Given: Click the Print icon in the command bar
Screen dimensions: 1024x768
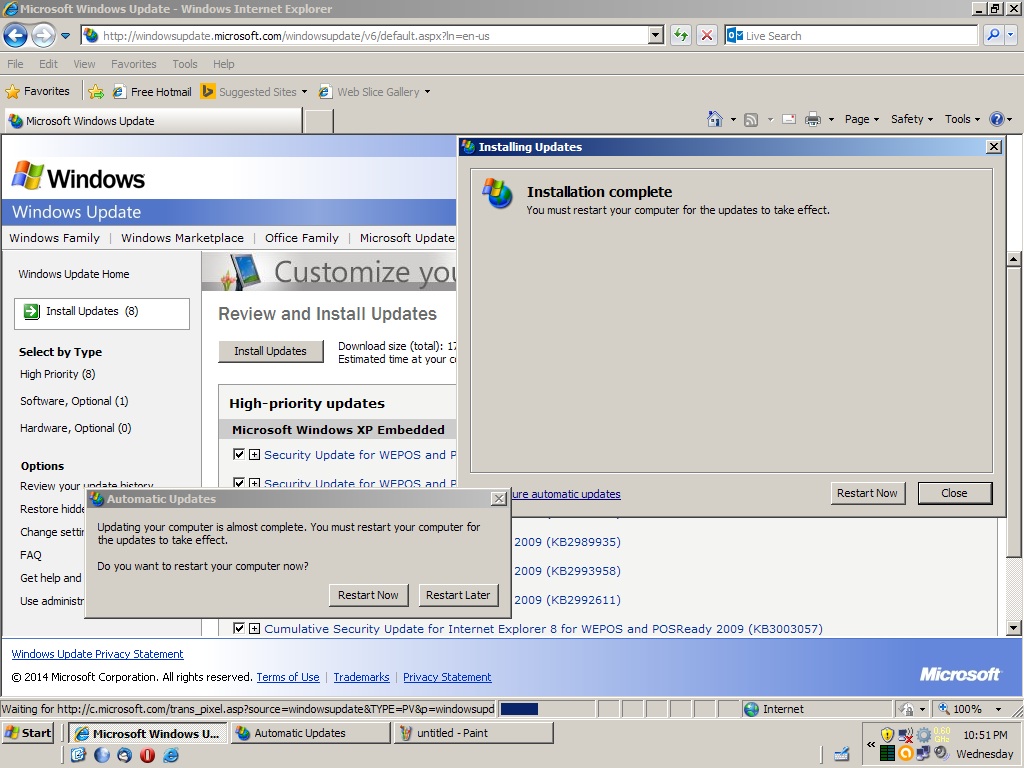Looking at the screenshot, I should click(x=812, y=119).
